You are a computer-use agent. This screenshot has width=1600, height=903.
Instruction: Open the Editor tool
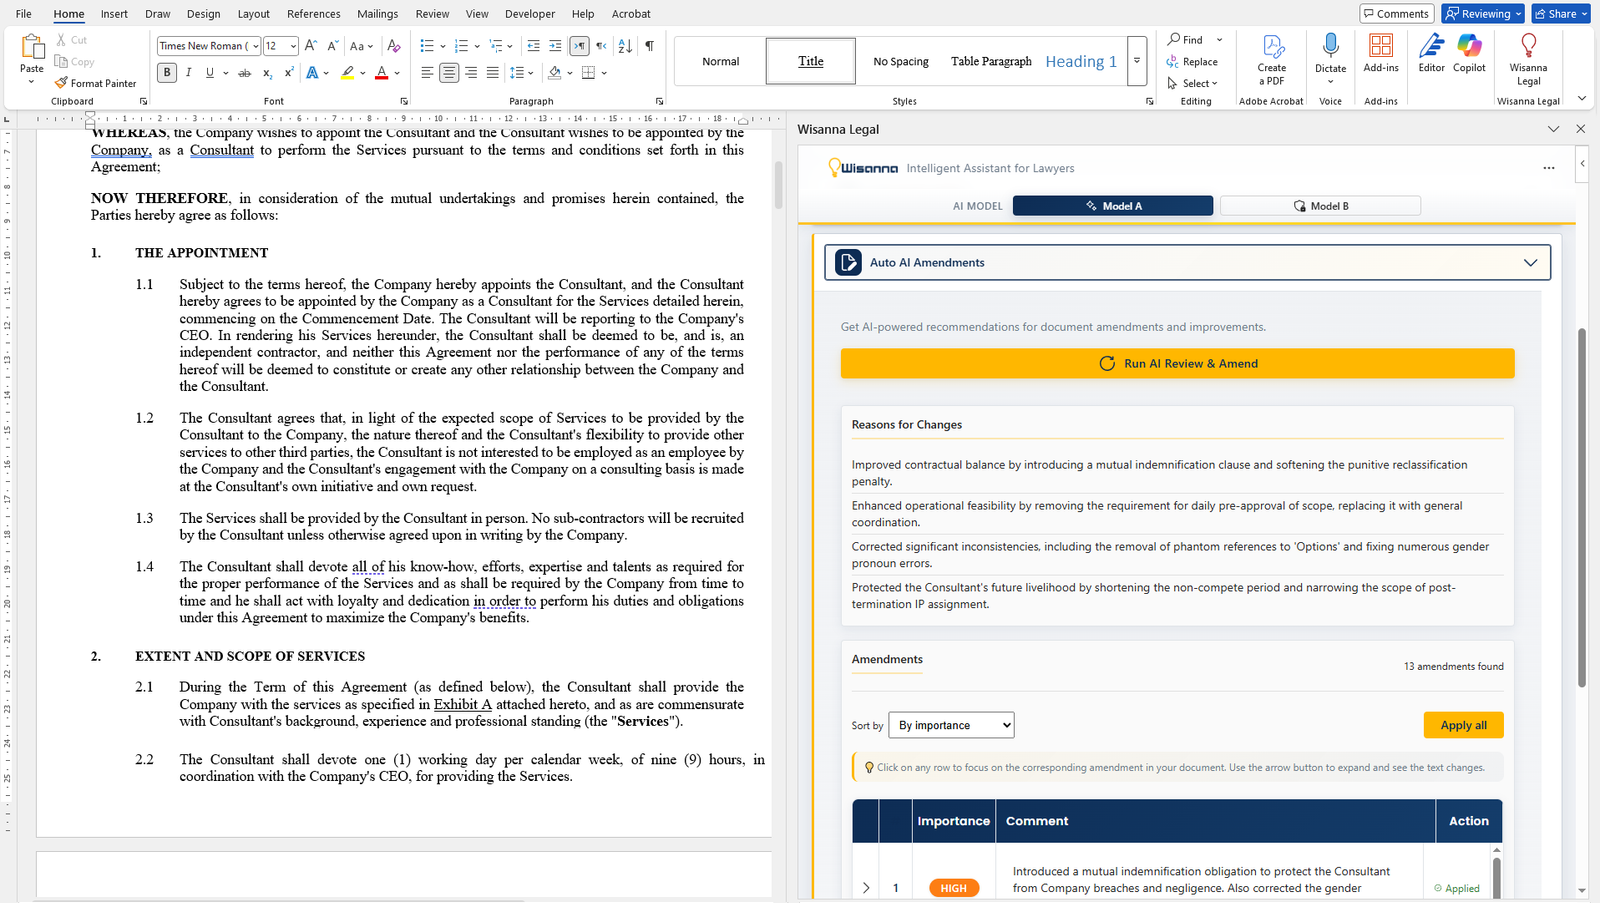(x=1431, y=47)
